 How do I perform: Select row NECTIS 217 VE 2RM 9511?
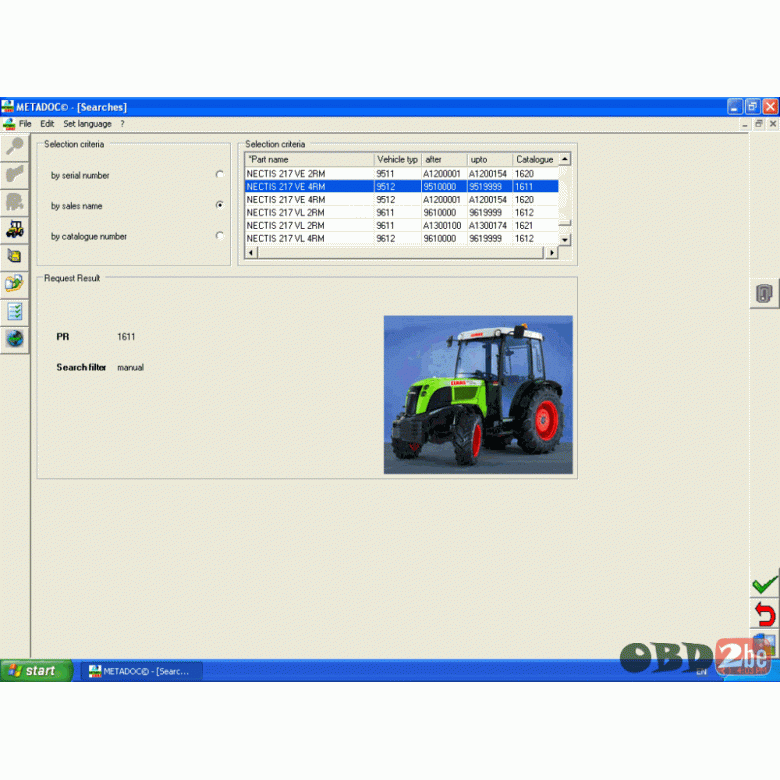[x=401, y=174]
